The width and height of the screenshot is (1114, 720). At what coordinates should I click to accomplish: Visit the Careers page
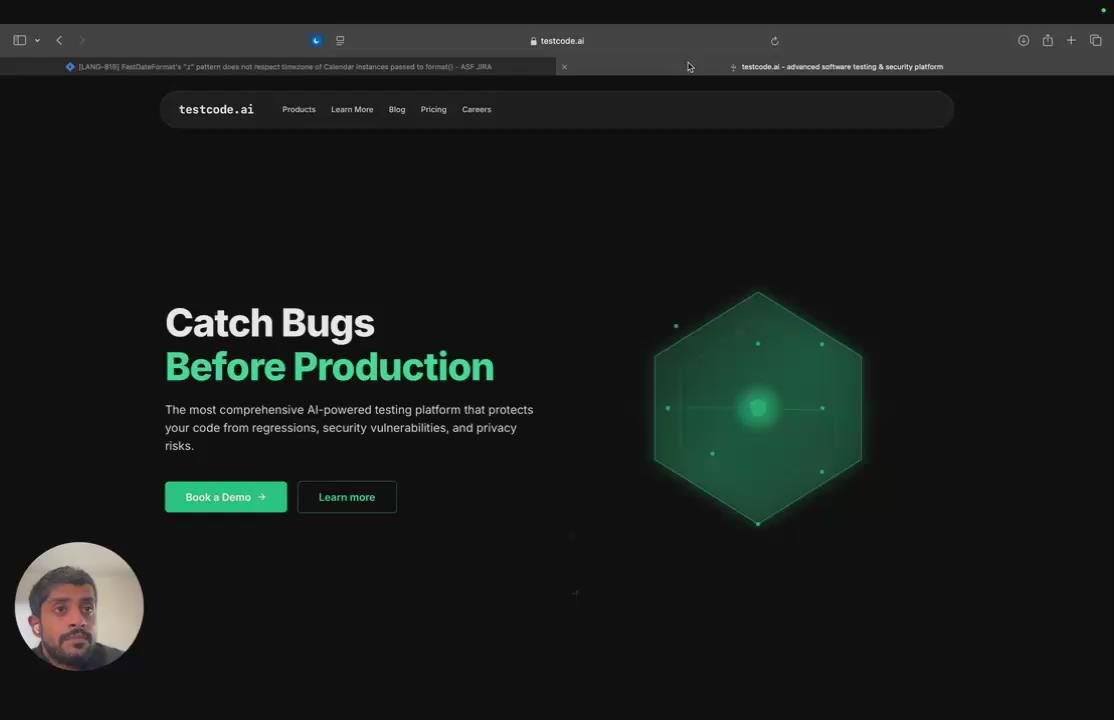point(476,109)
